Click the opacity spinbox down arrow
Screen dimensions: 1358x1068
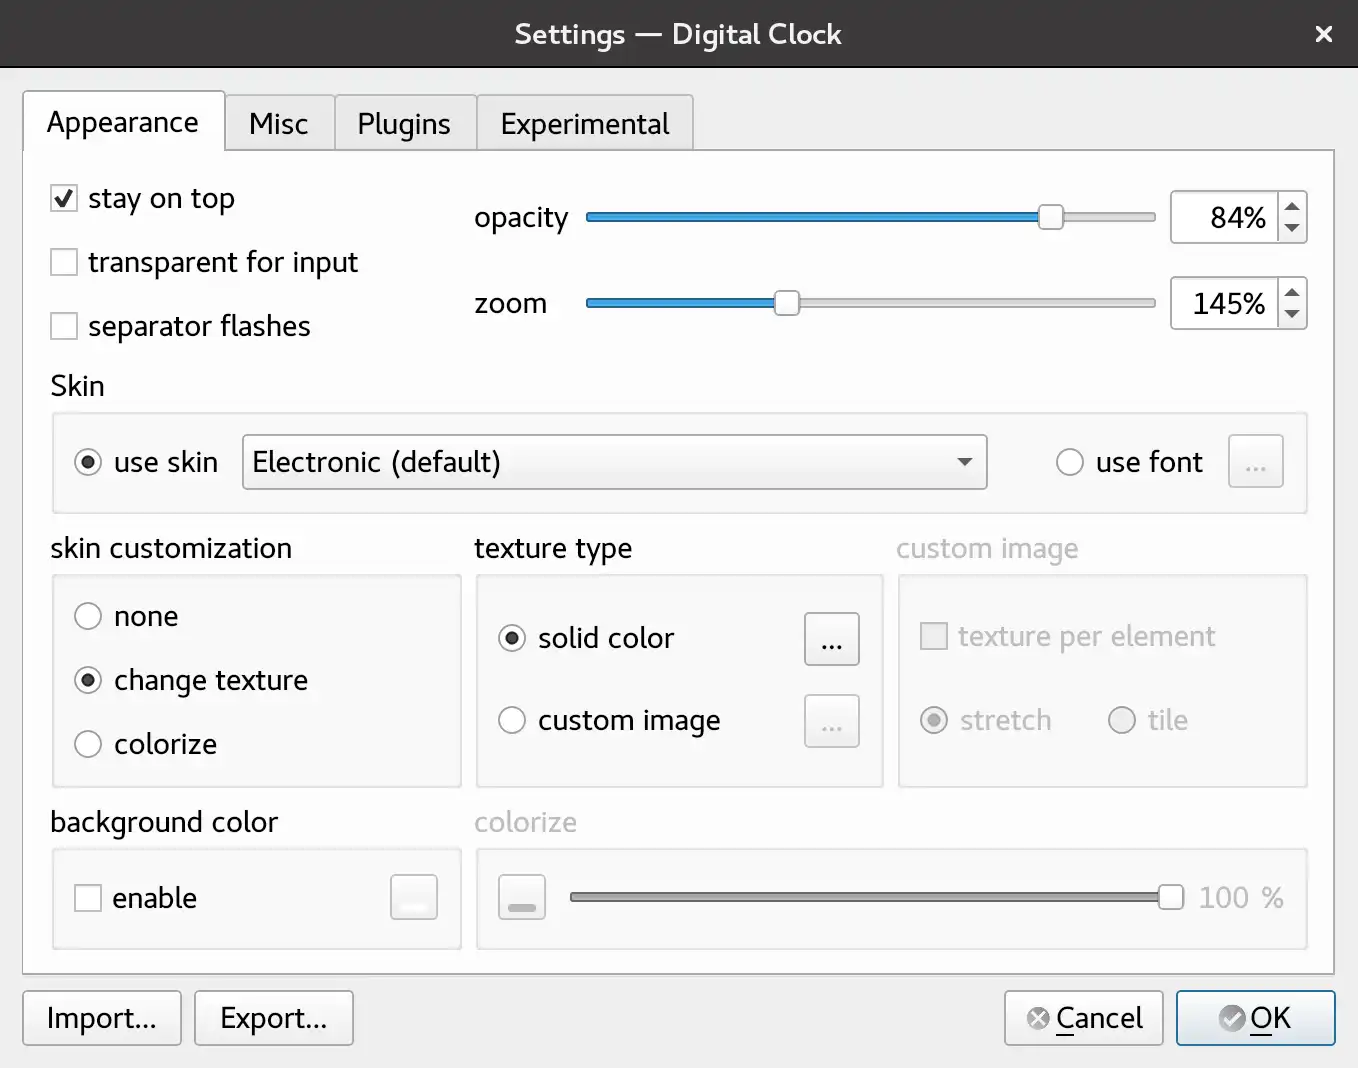(x=1292, y=229)
